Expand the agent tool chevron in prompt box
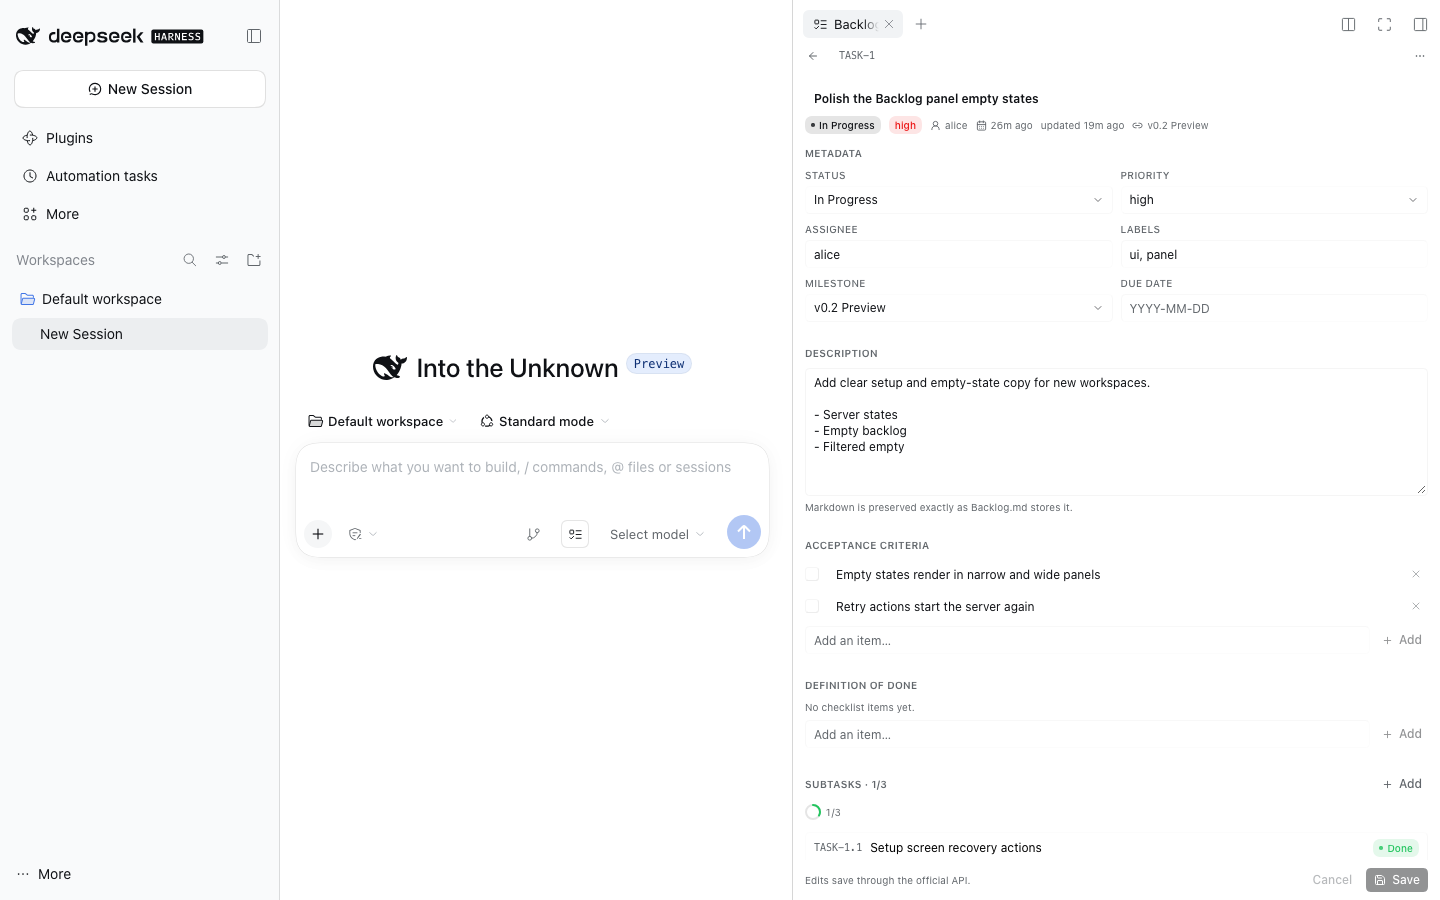Viewport: 1440px width, 900px height. pyautogui.click(x=363, y=534)
